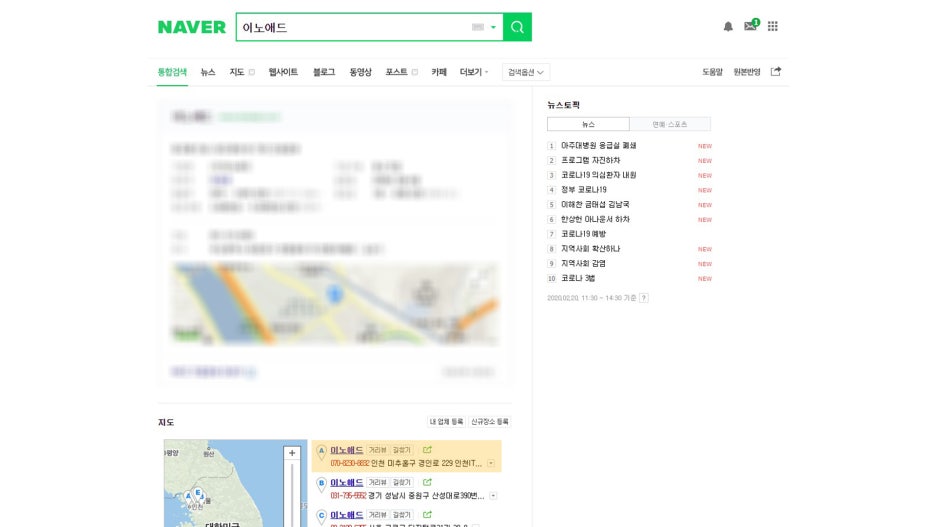936x527 pixels.
Task: Click the share icon on result C row
Action: tap(427, 514)
